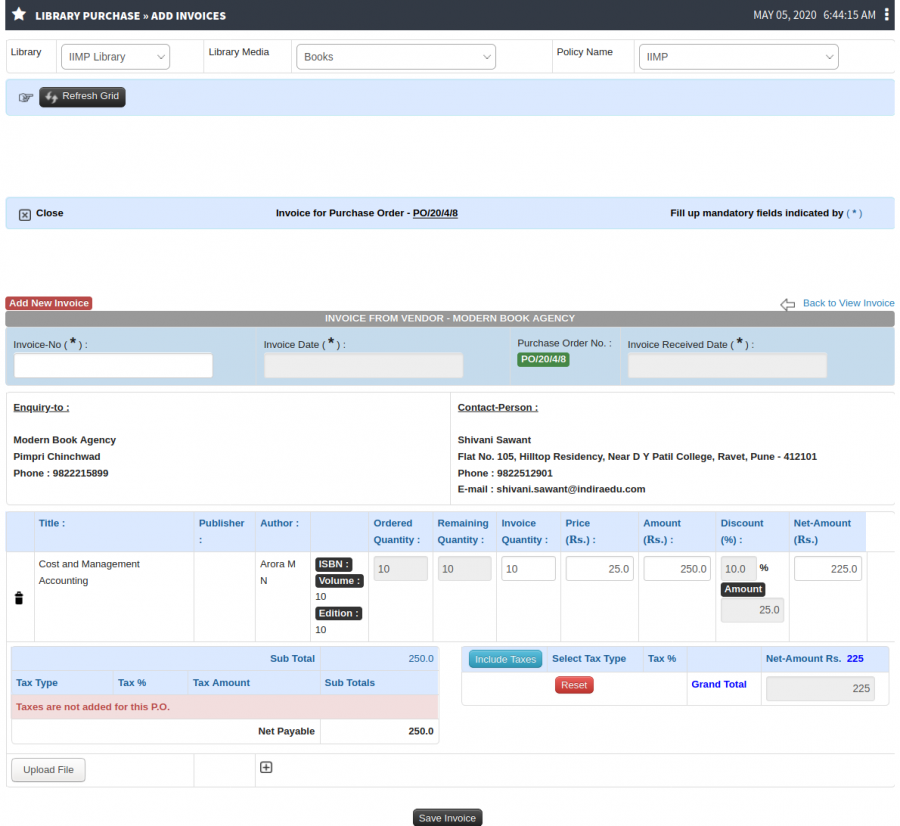
Task: Click the Ordered Quantity field
Action: click(x=400, y=569)
